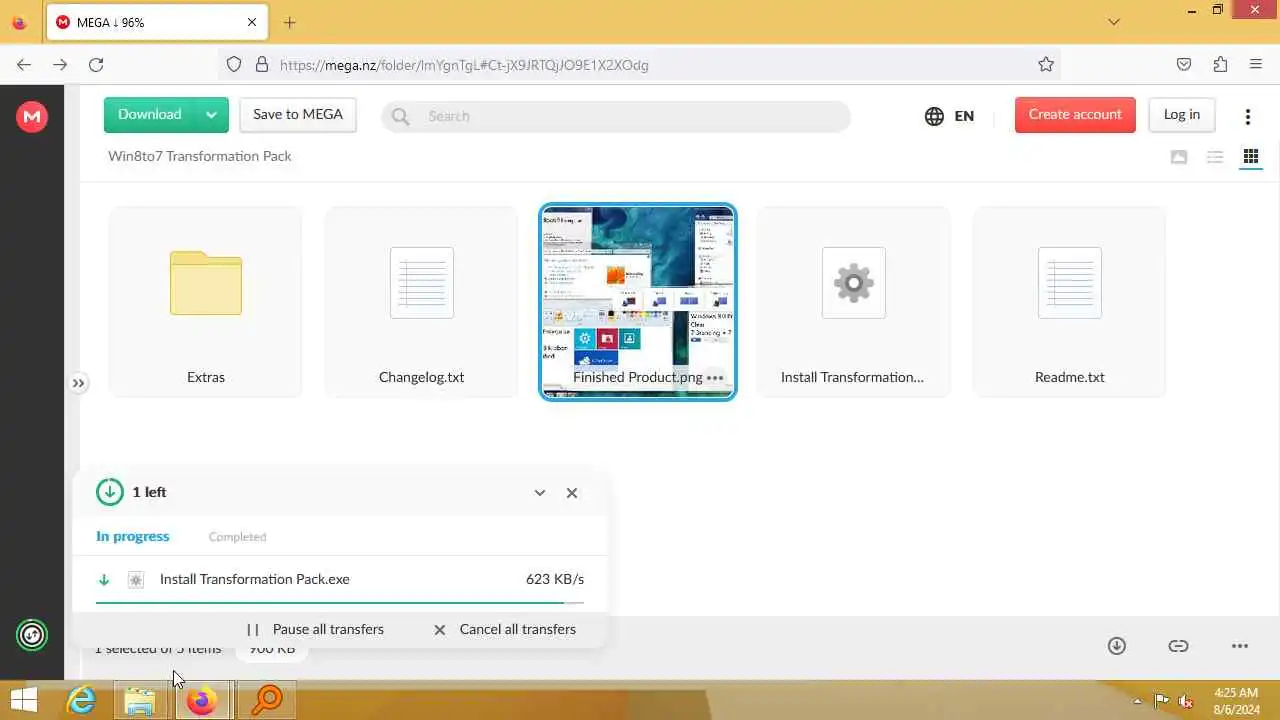Open Firefox extensions icon
Image resolution: width=1280 pixels, height=720 pixels.
coord(1220,65)
